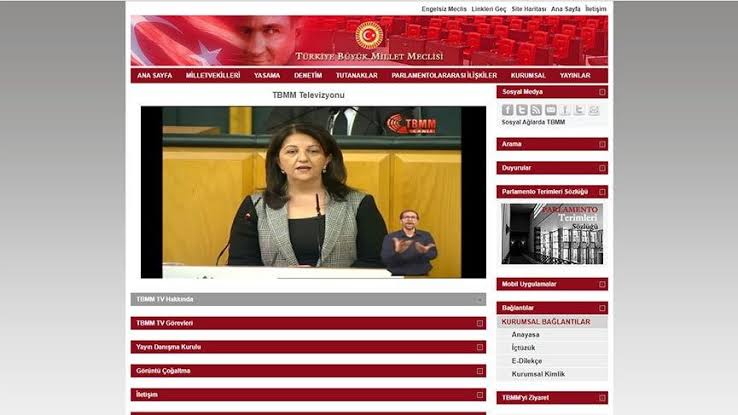
Task: Open the İçtüzük link
Action: click(523, 348)
